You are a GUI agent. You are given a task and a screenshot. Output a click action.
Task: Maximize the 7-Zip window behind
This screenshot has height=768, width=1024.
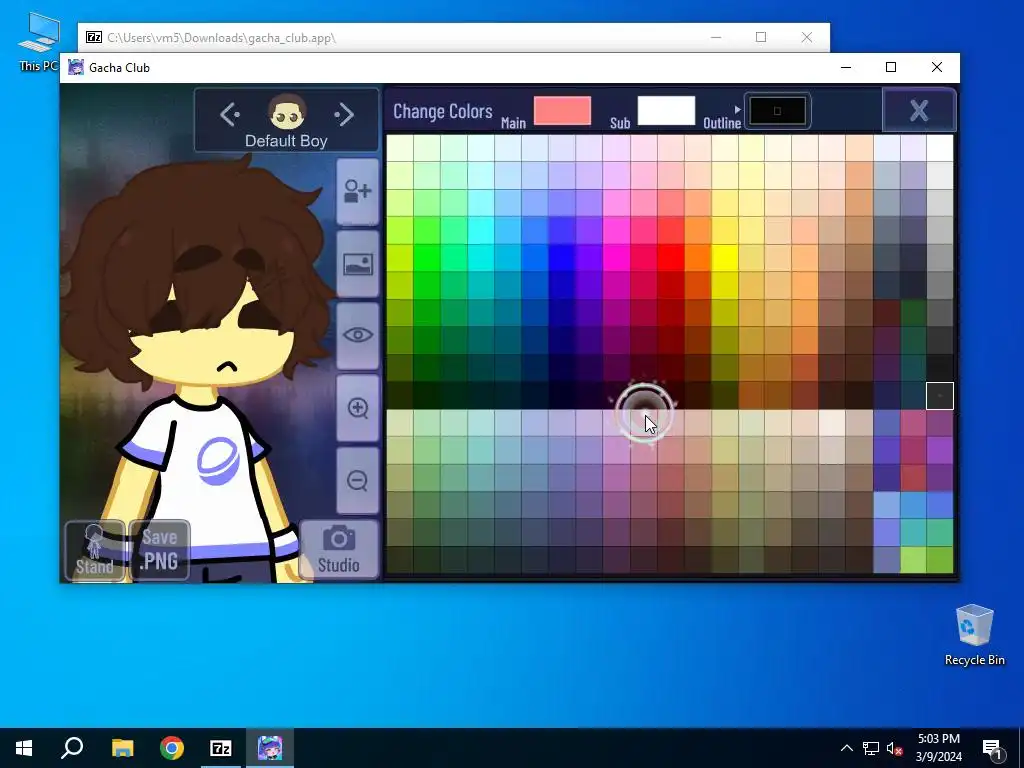761,37
